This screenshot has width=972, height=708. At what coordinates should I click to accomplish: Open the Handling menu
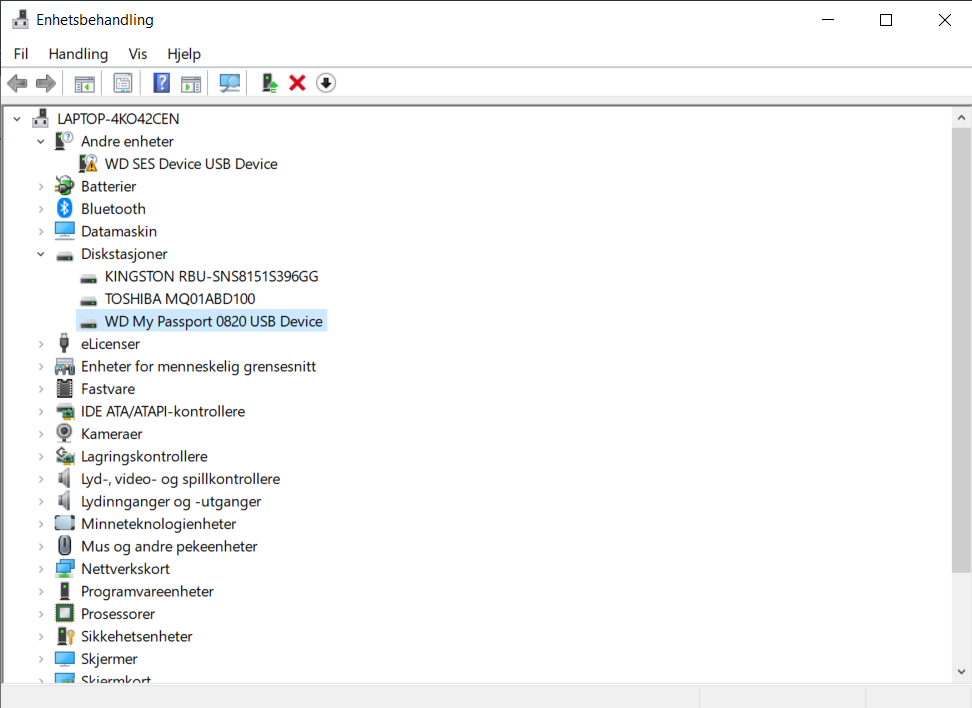[78, 54]
